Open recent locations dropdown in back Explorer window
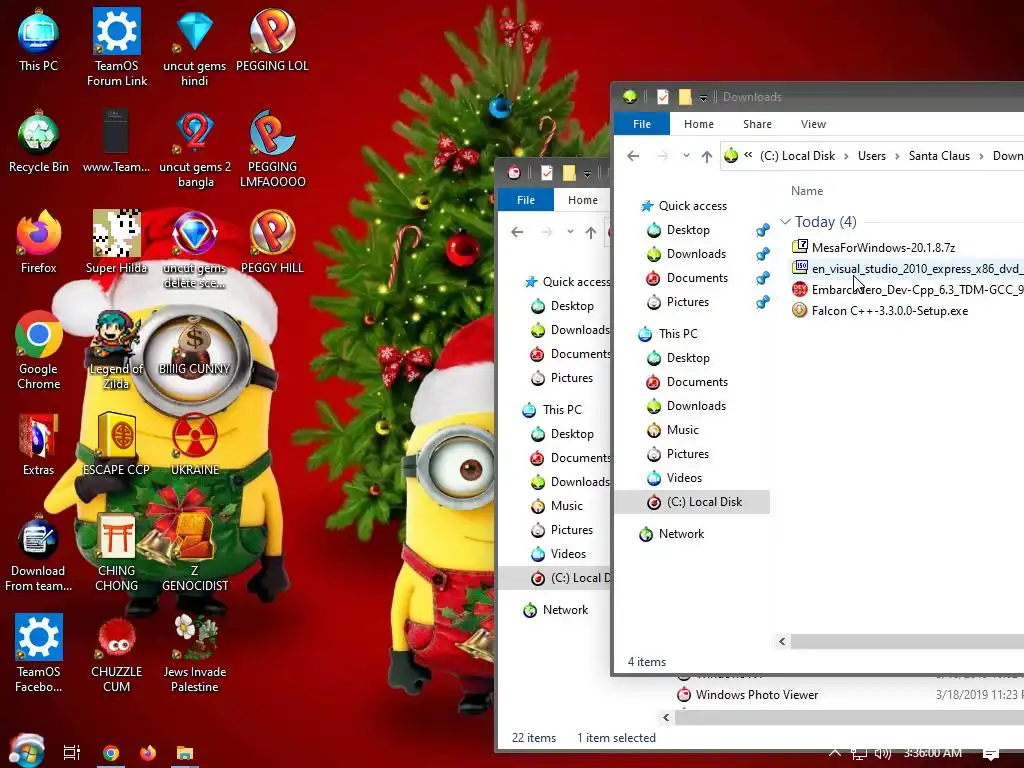Viewport: 1024px width, 768px height. [570, 232]
